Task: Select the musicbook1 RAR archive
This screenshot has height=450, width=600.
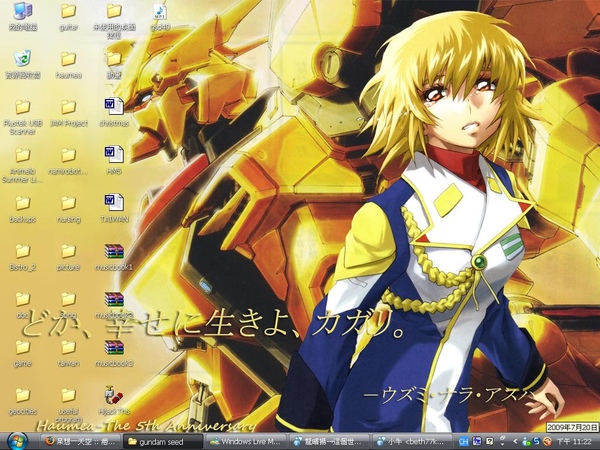Action: 114,257
